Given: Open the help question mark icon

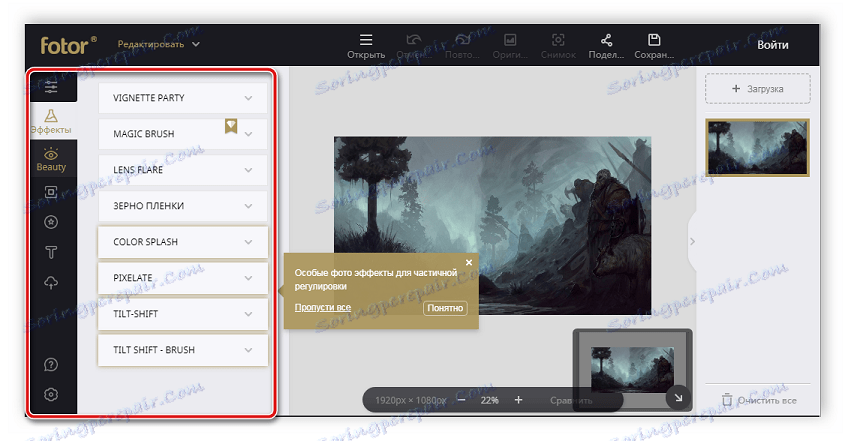Looking at the screenshot, I should click(51, 364).
